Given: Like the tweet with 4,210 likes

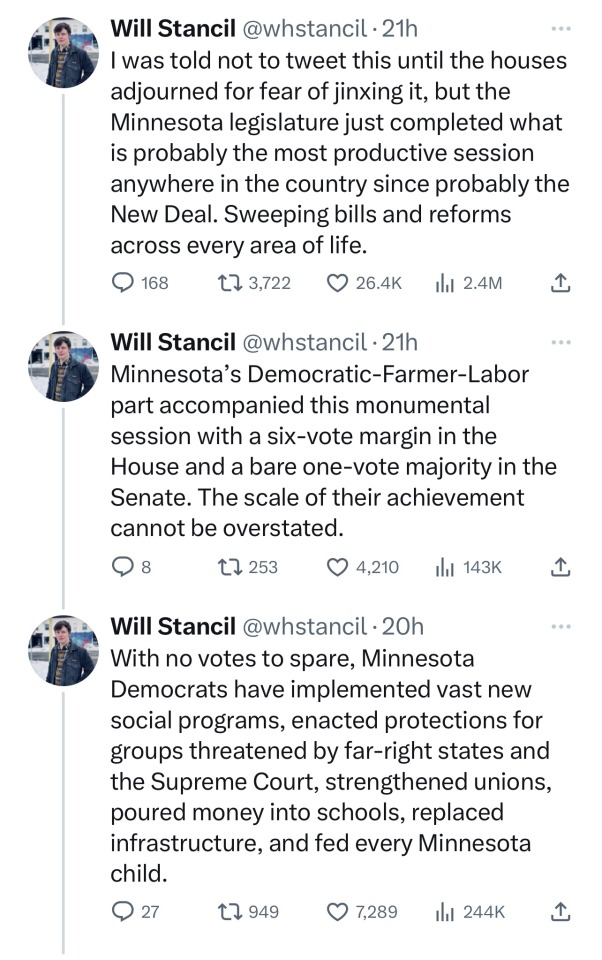Looking at the screenshot, I should coord(338,567).
